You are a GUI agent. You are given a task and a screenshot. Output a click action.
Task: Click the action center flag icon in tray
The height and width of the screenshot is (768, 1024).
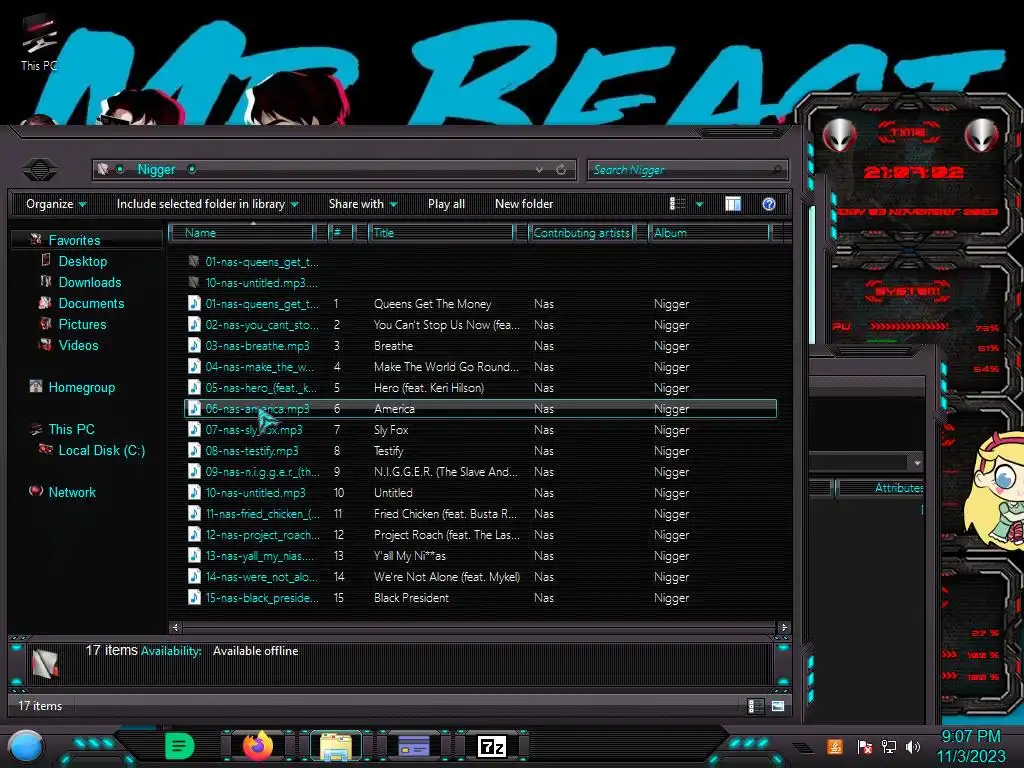(x=865, y=746)
